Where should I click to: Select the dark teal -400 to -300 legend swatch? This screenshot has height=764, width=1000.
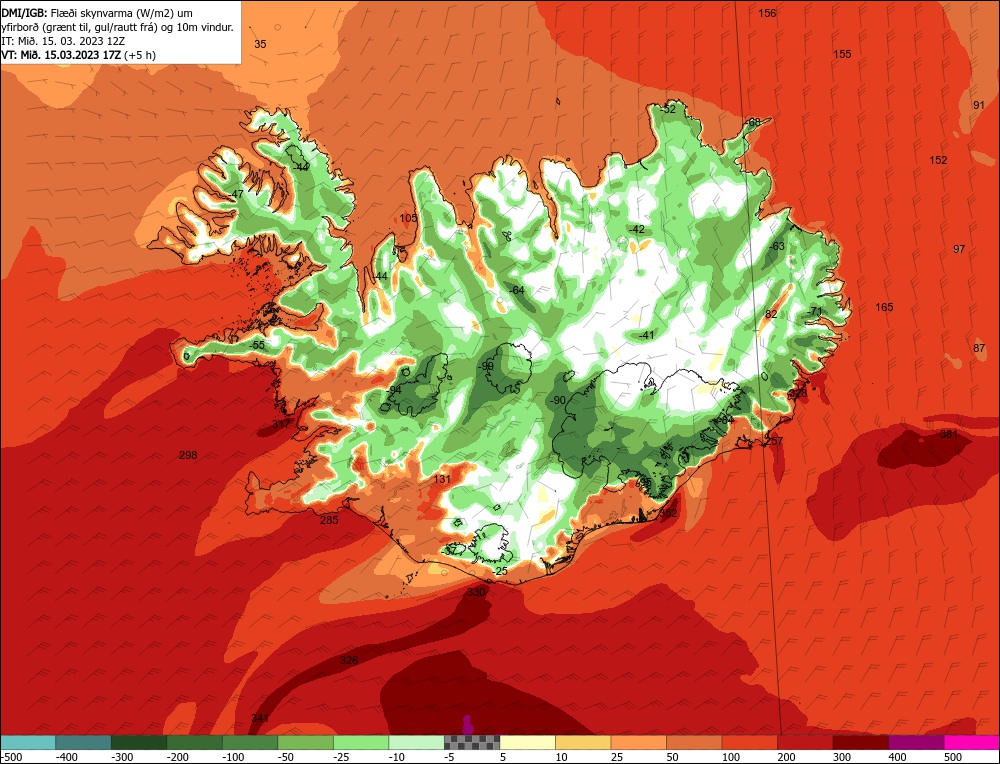coord(84,742)
